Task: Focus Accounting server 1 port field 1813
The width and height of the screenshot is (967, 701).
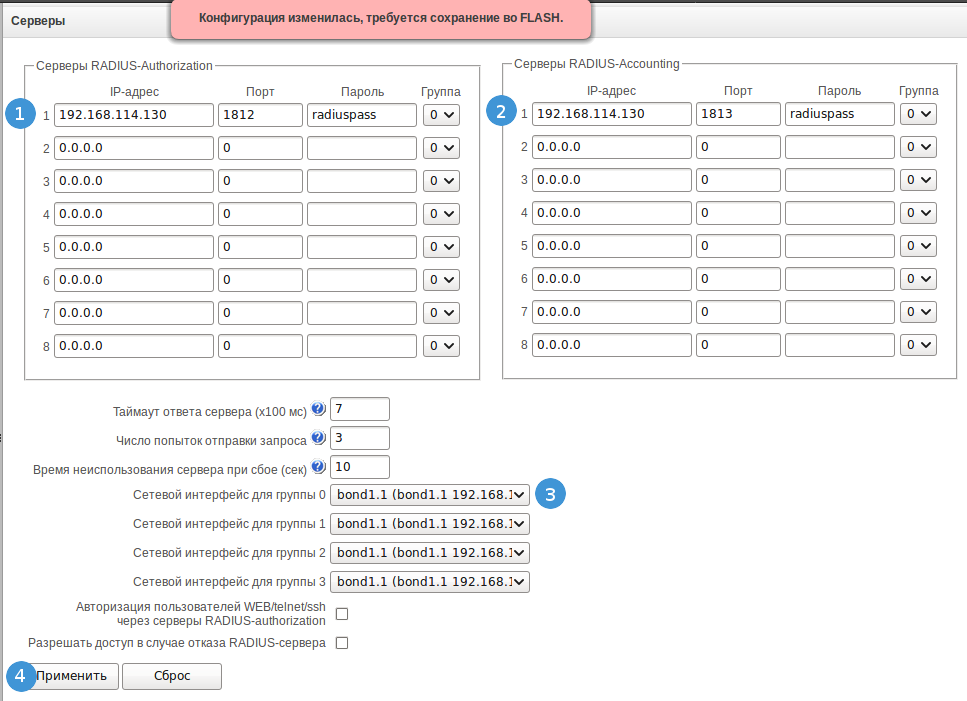Action: (x=738, y=113)
